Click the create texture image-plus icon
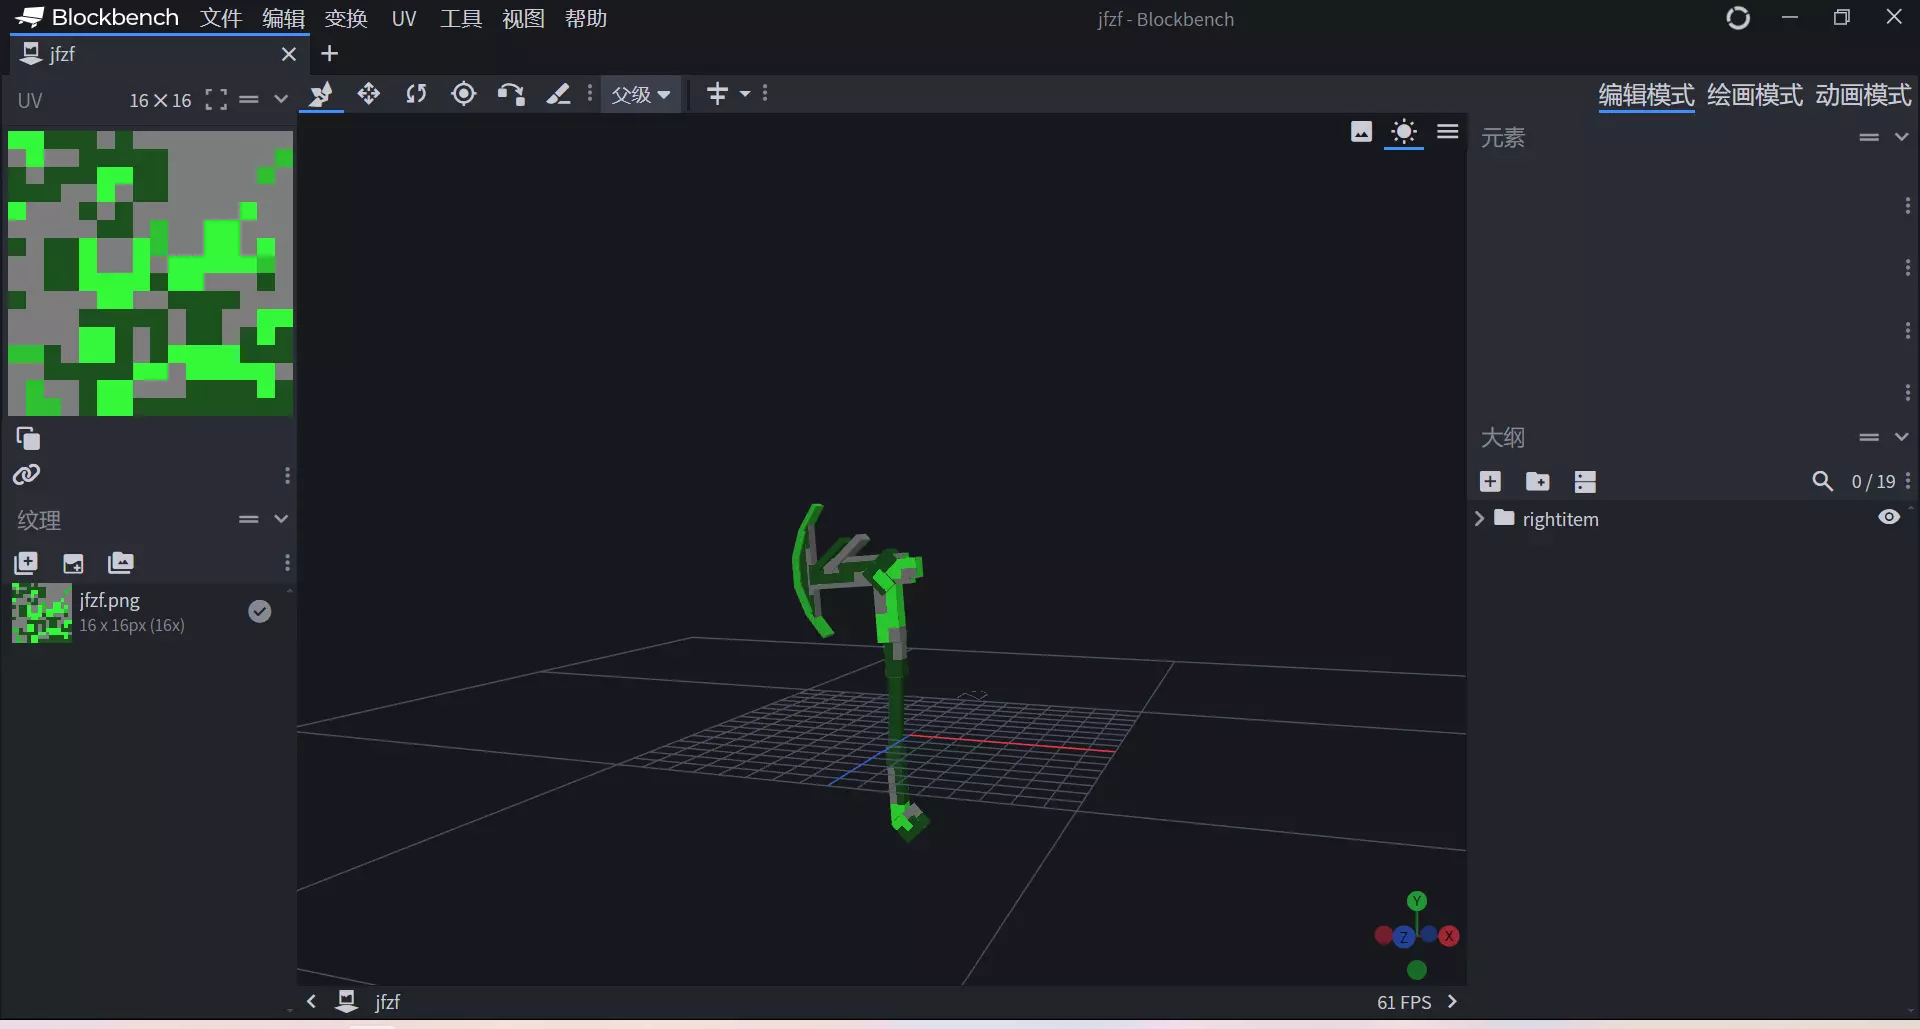The image size is (1920, 1029). pos(73,563)
